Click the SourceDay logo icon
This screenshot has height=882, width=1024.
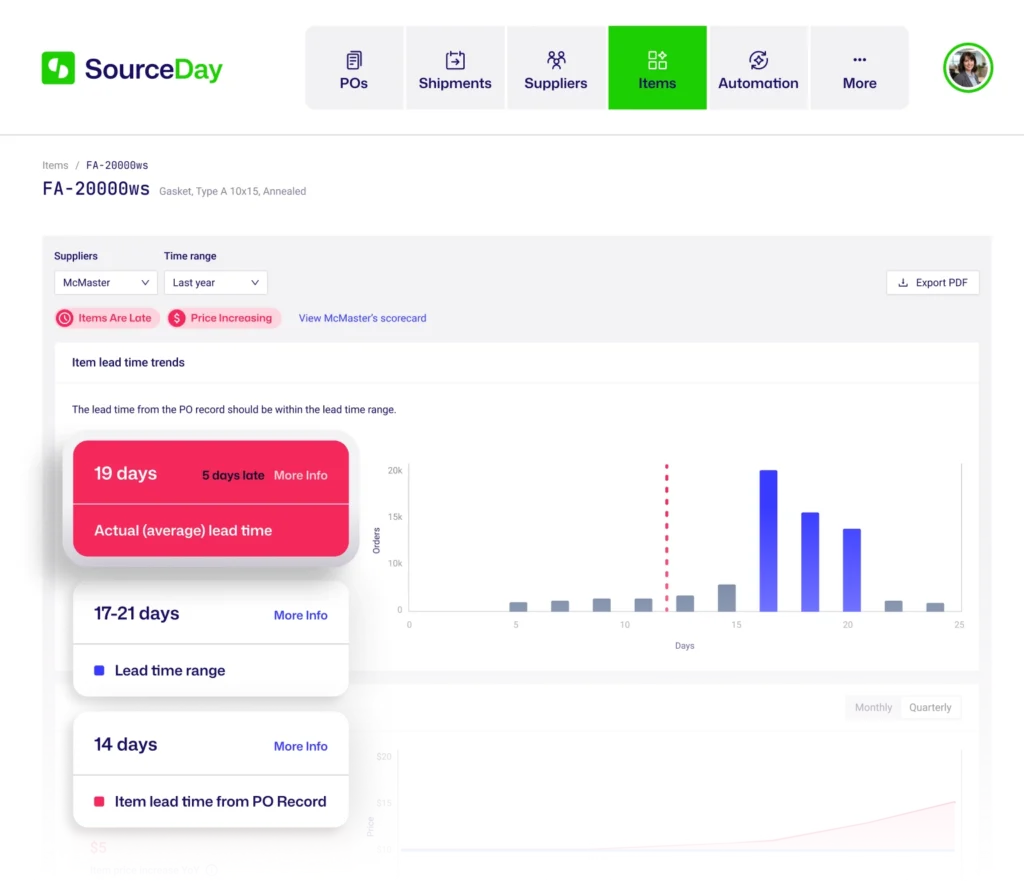pos(58,68)
